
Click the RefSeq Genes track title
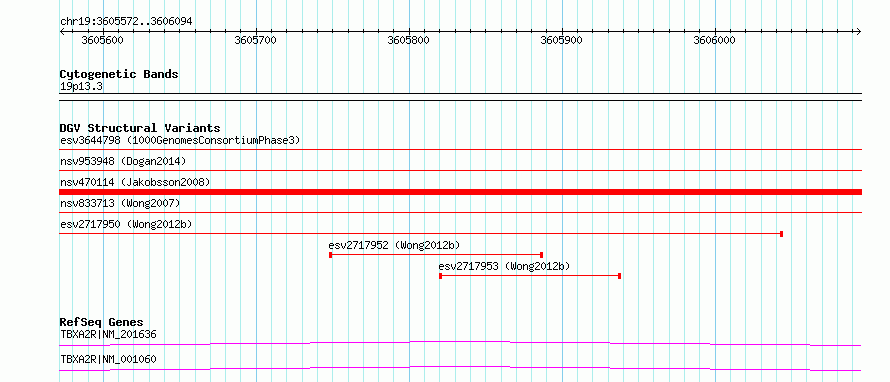click(x=102, y=322)
